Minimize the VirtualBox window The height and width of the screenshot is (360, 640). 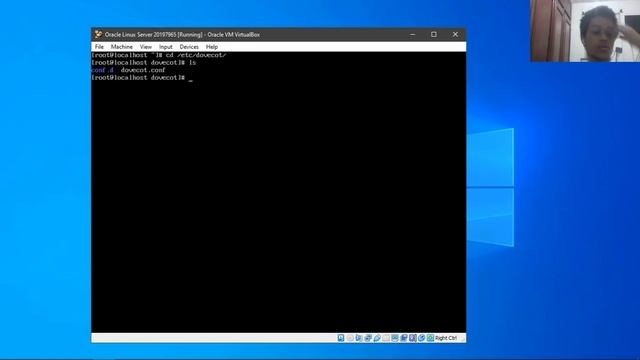(x=413, y=35)
